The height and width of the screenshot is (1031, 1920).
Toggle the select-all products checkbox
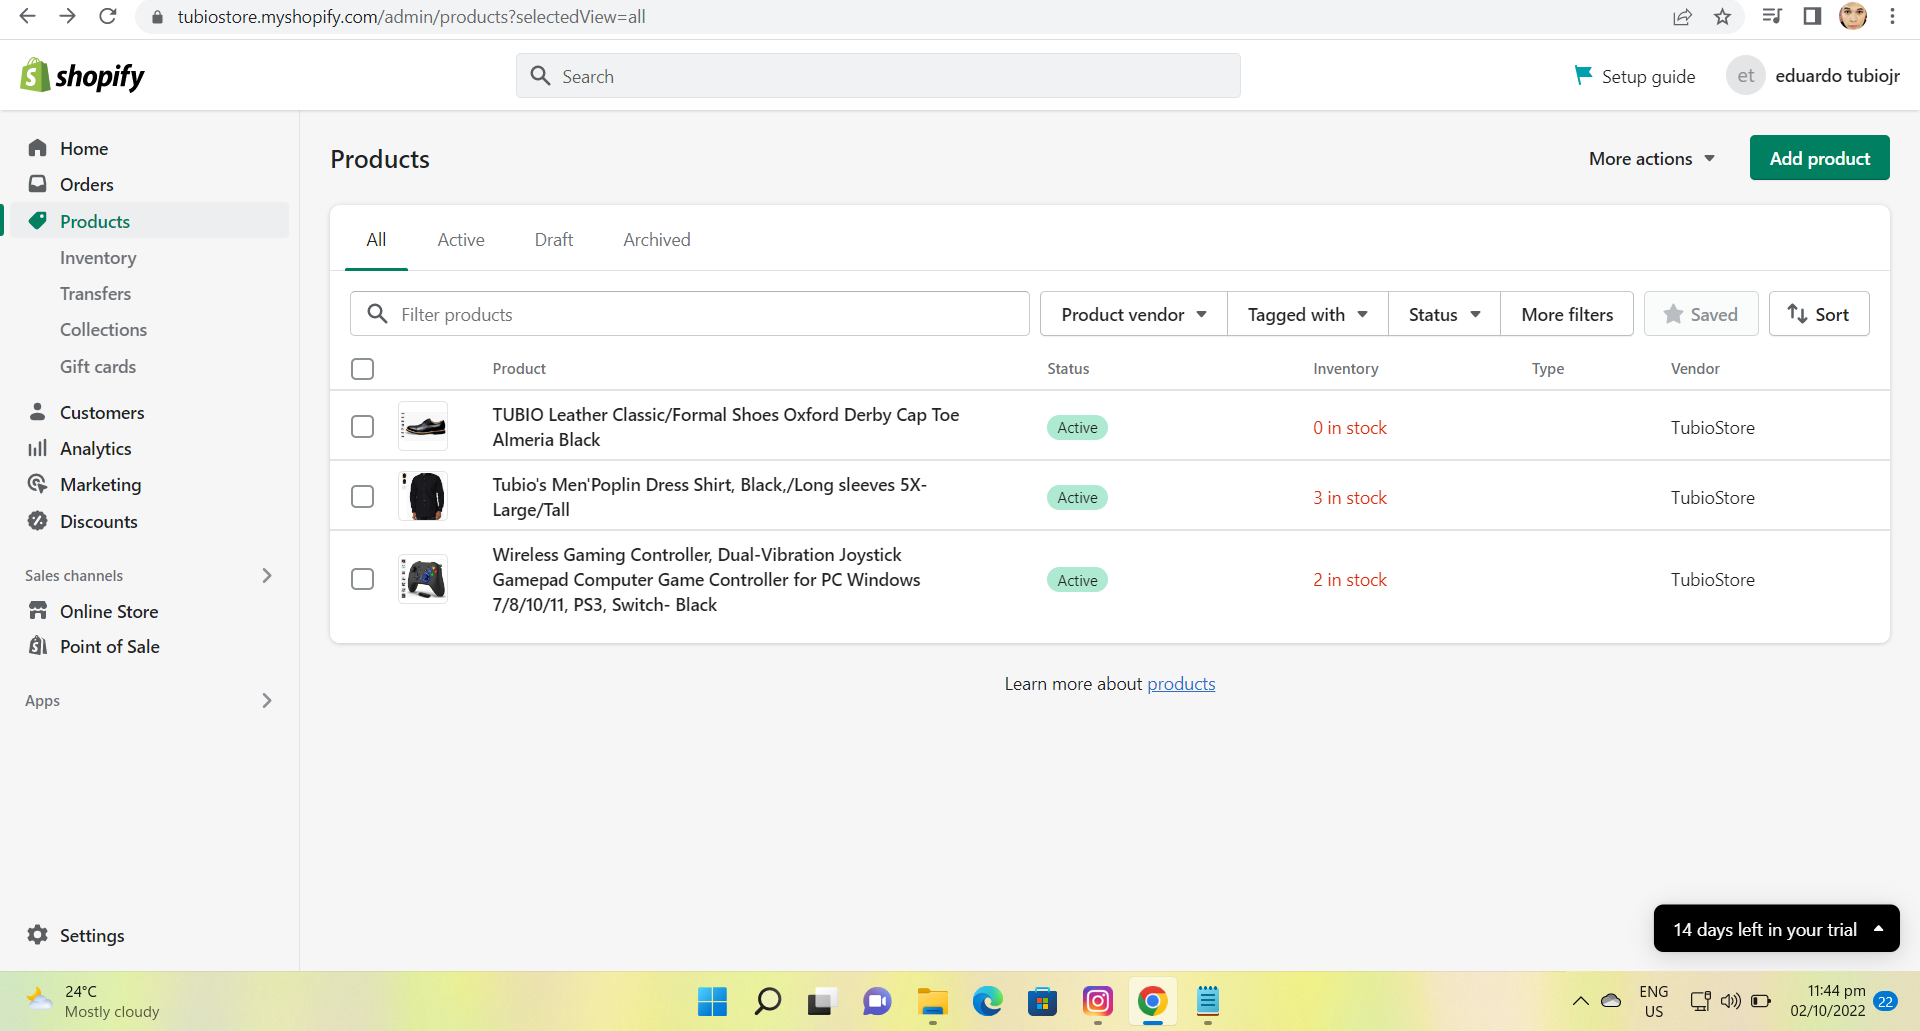[363, 369]
